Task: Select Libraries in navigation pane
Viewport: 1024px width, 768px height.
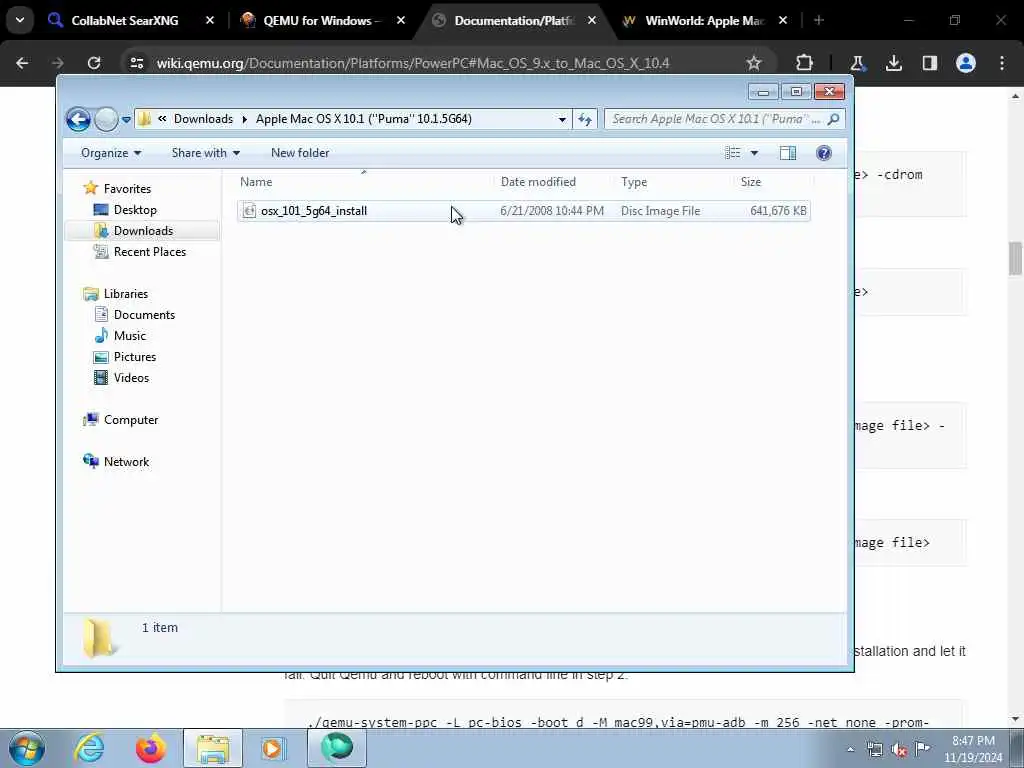Action: (x=125, y=294)
